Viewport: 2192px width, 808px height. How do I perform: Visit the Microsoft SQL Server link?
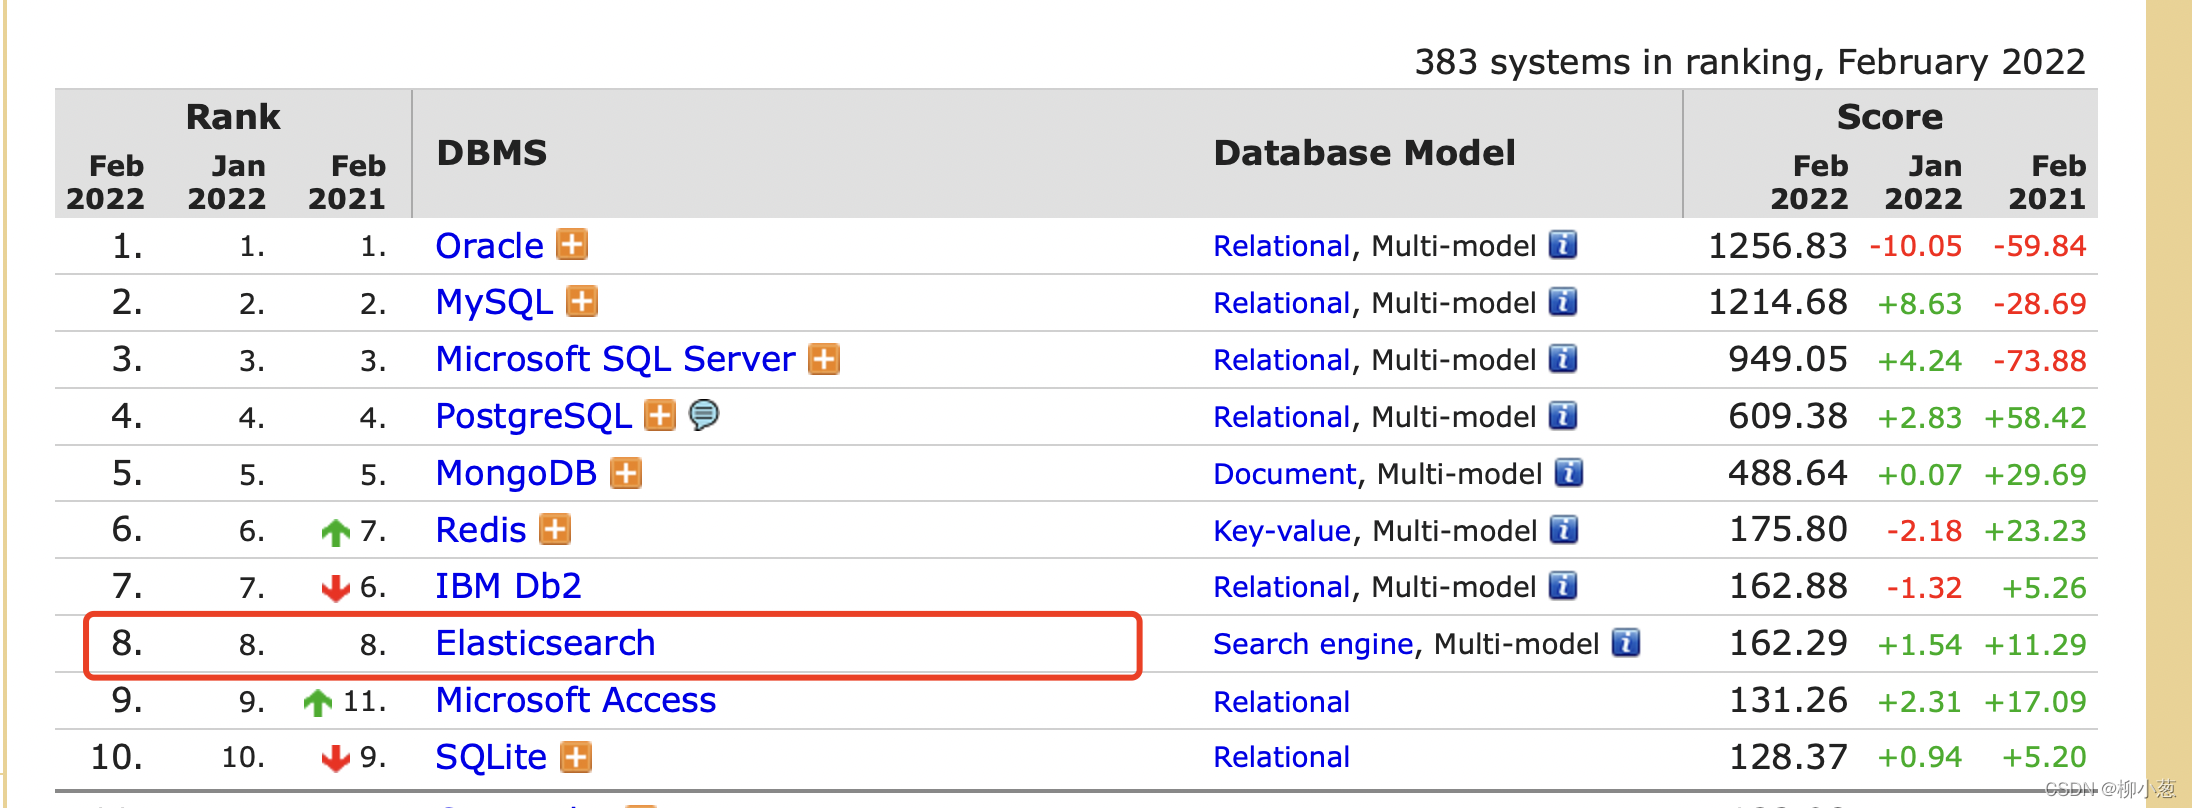pos(615,359)
